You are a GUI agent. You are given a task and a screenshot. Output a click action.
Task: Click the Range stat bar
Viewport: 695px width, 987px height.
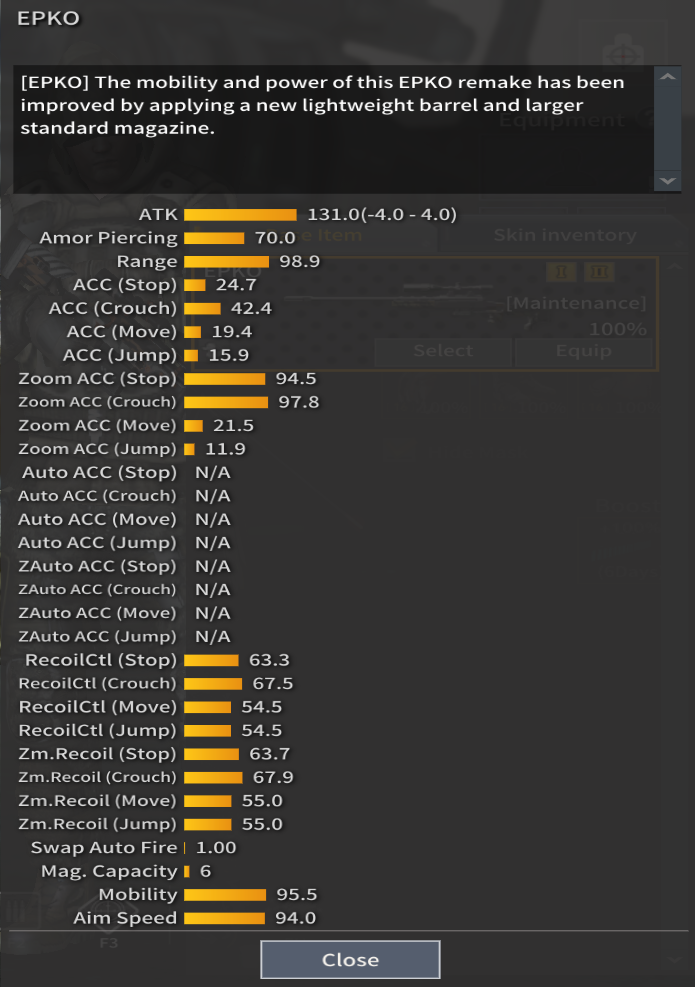point(226,262)
